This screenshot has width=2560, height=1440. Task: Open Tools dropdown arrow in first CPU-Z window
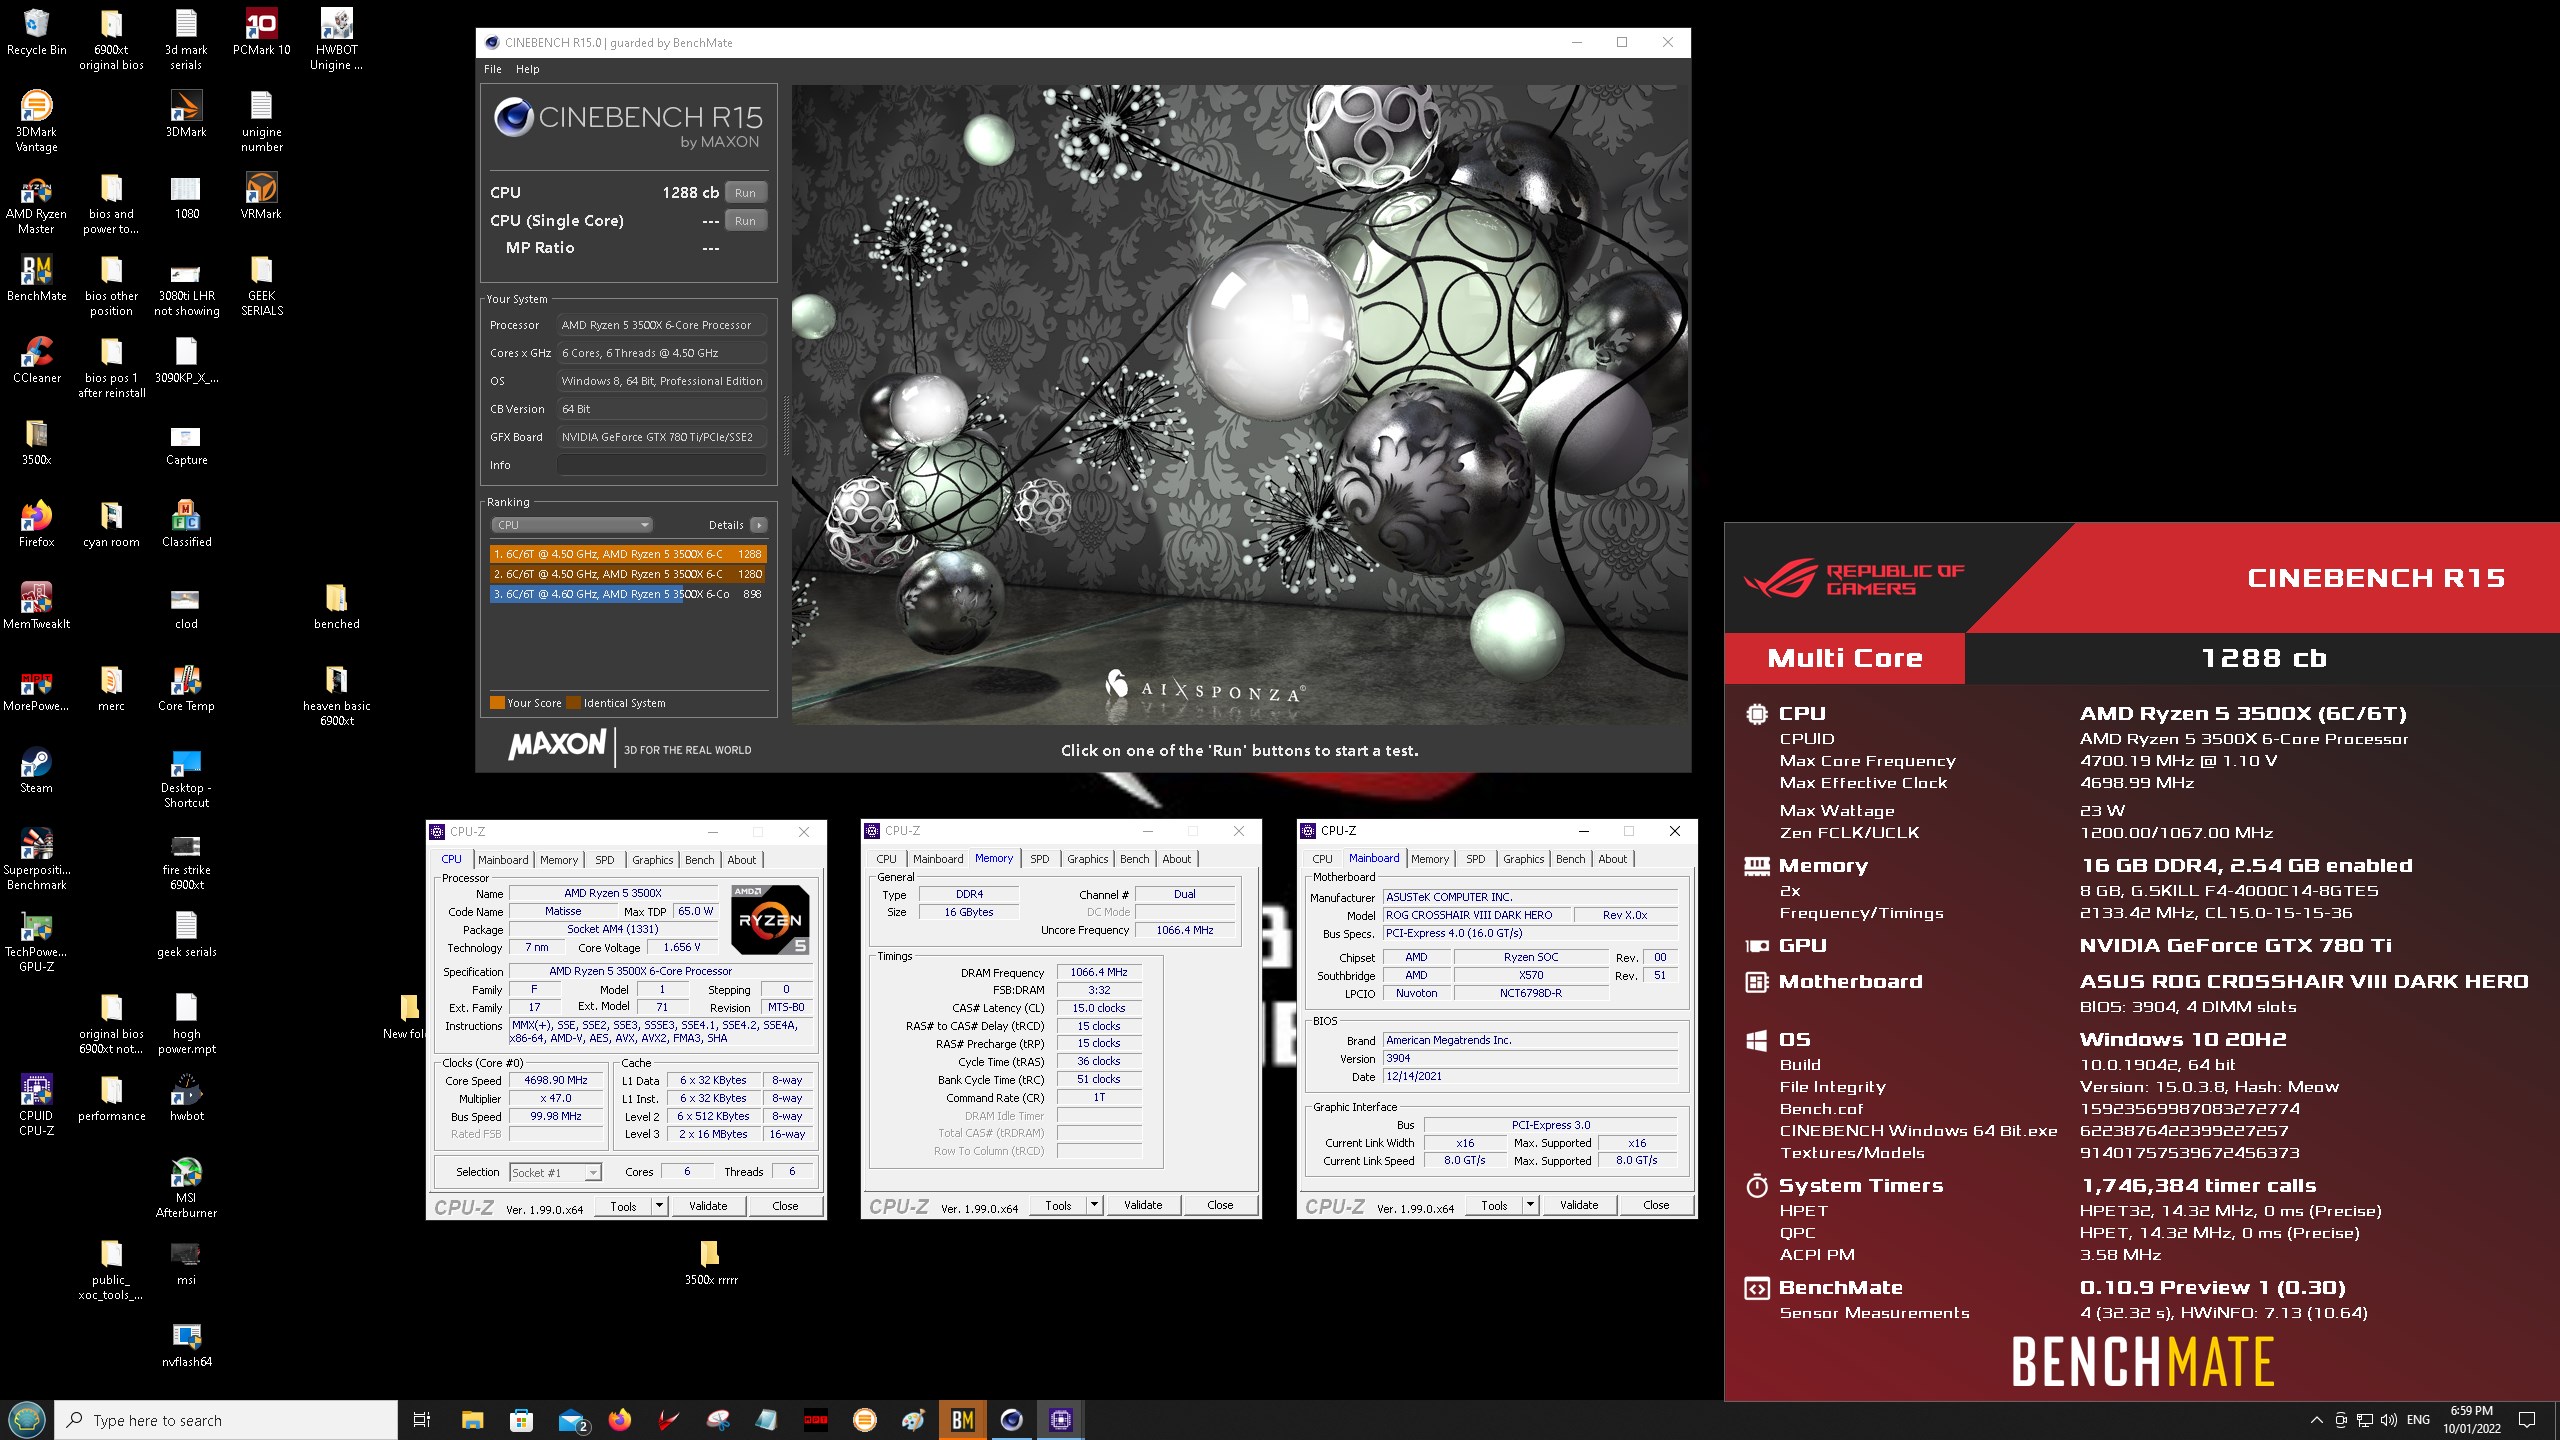point(659,1206)
